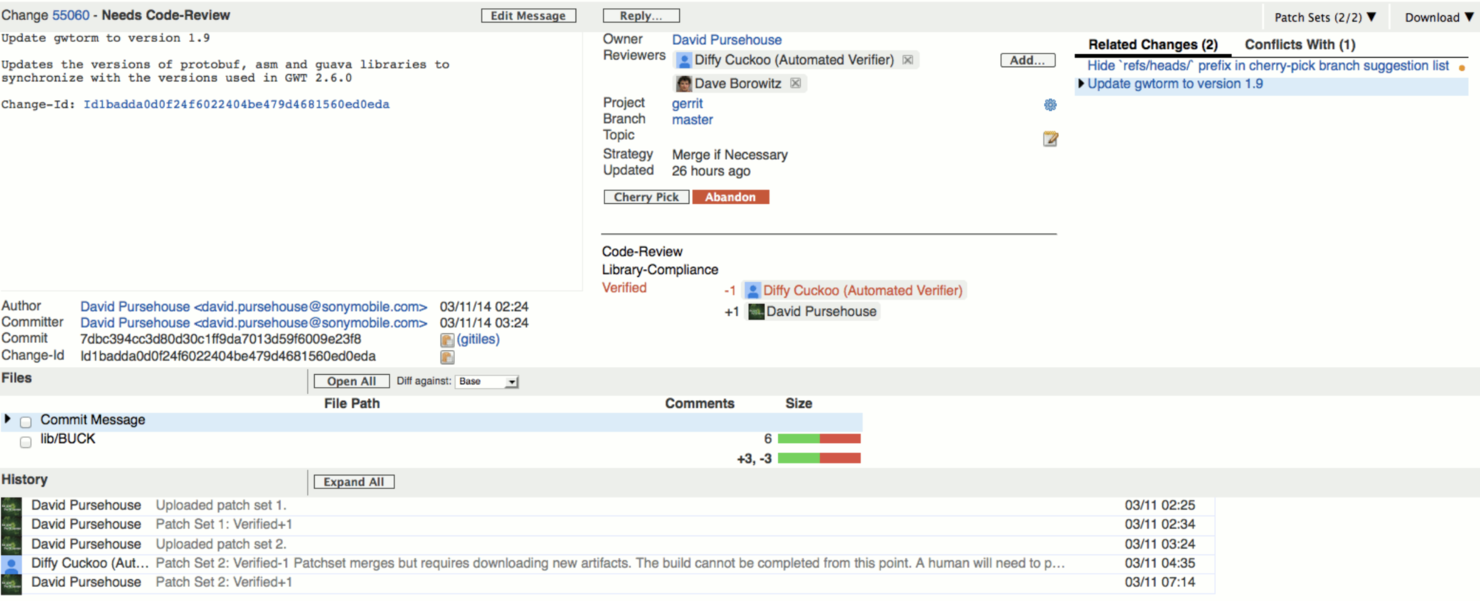The width and height of the screenshot is (1480, 601).
Task: Click the Reply button
Action: point(640,15)
